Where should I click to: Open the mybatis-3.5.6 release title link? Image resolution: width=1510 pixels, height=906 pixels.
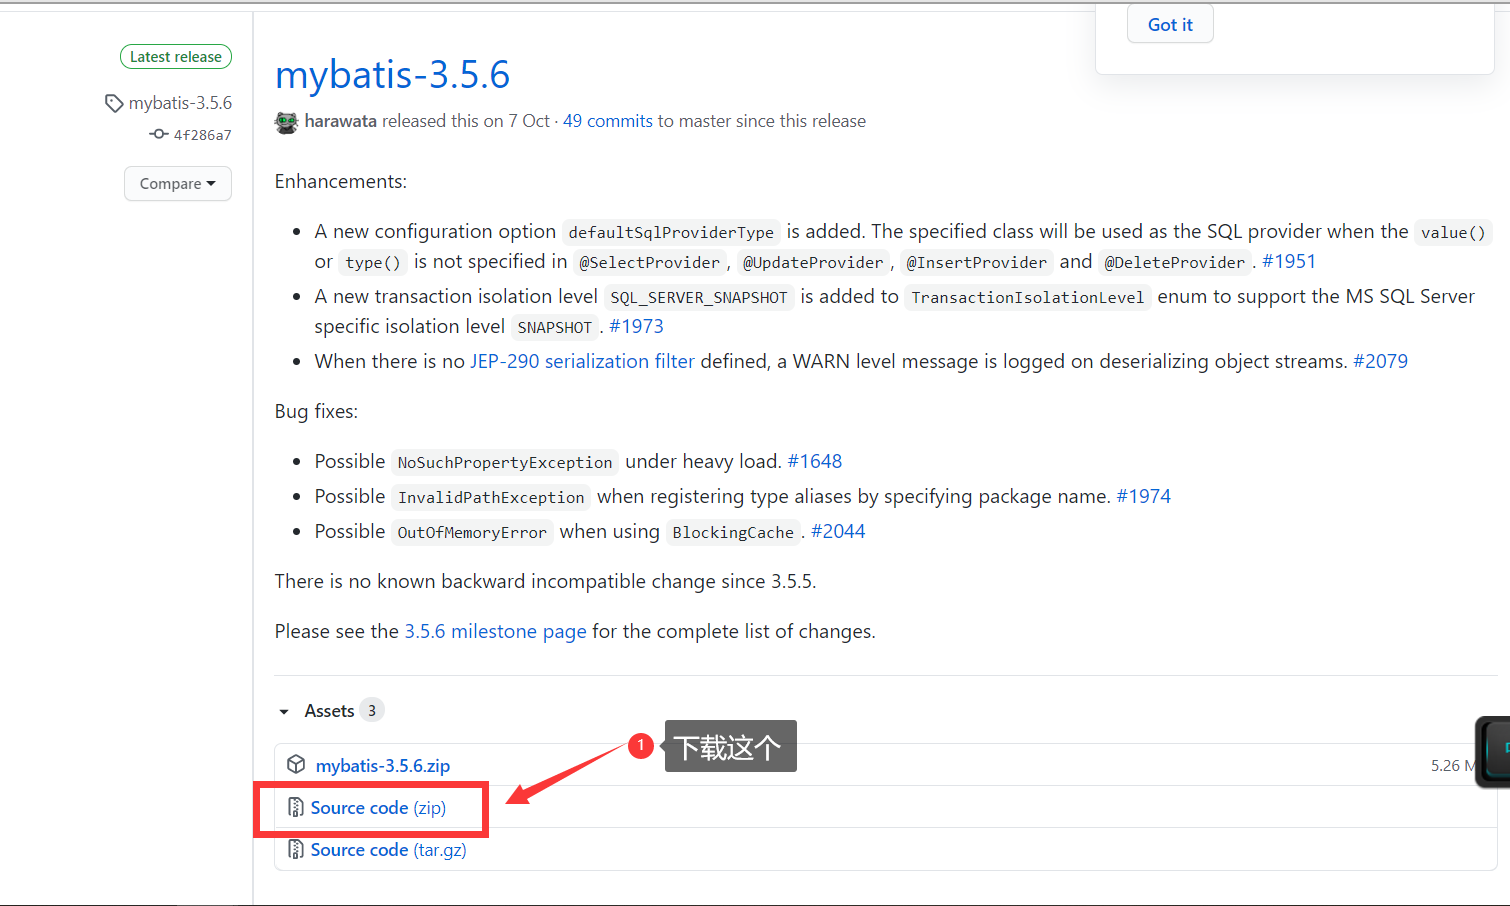point(392,75)
